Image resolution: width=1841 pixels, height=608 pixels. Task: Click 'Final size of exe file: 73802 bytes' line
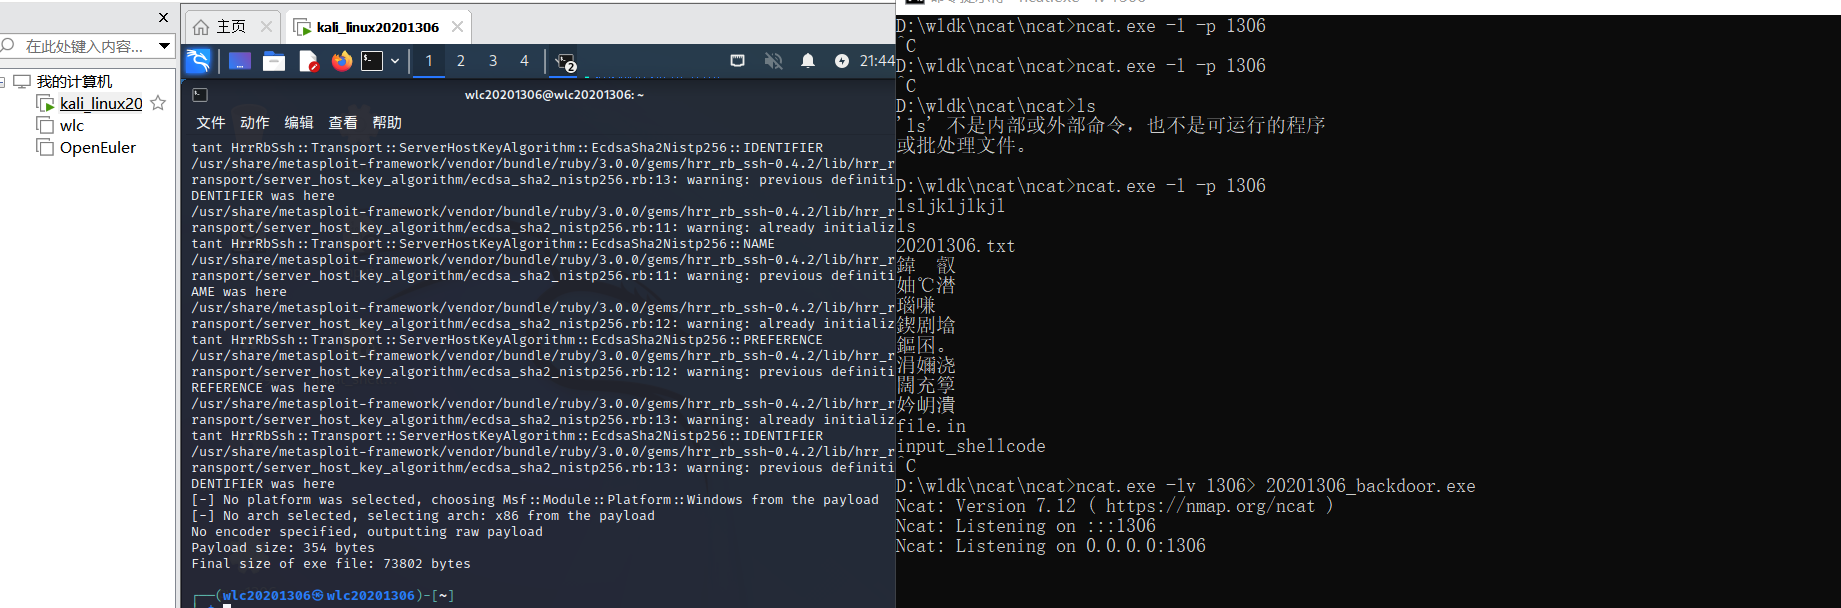(331, 564)
